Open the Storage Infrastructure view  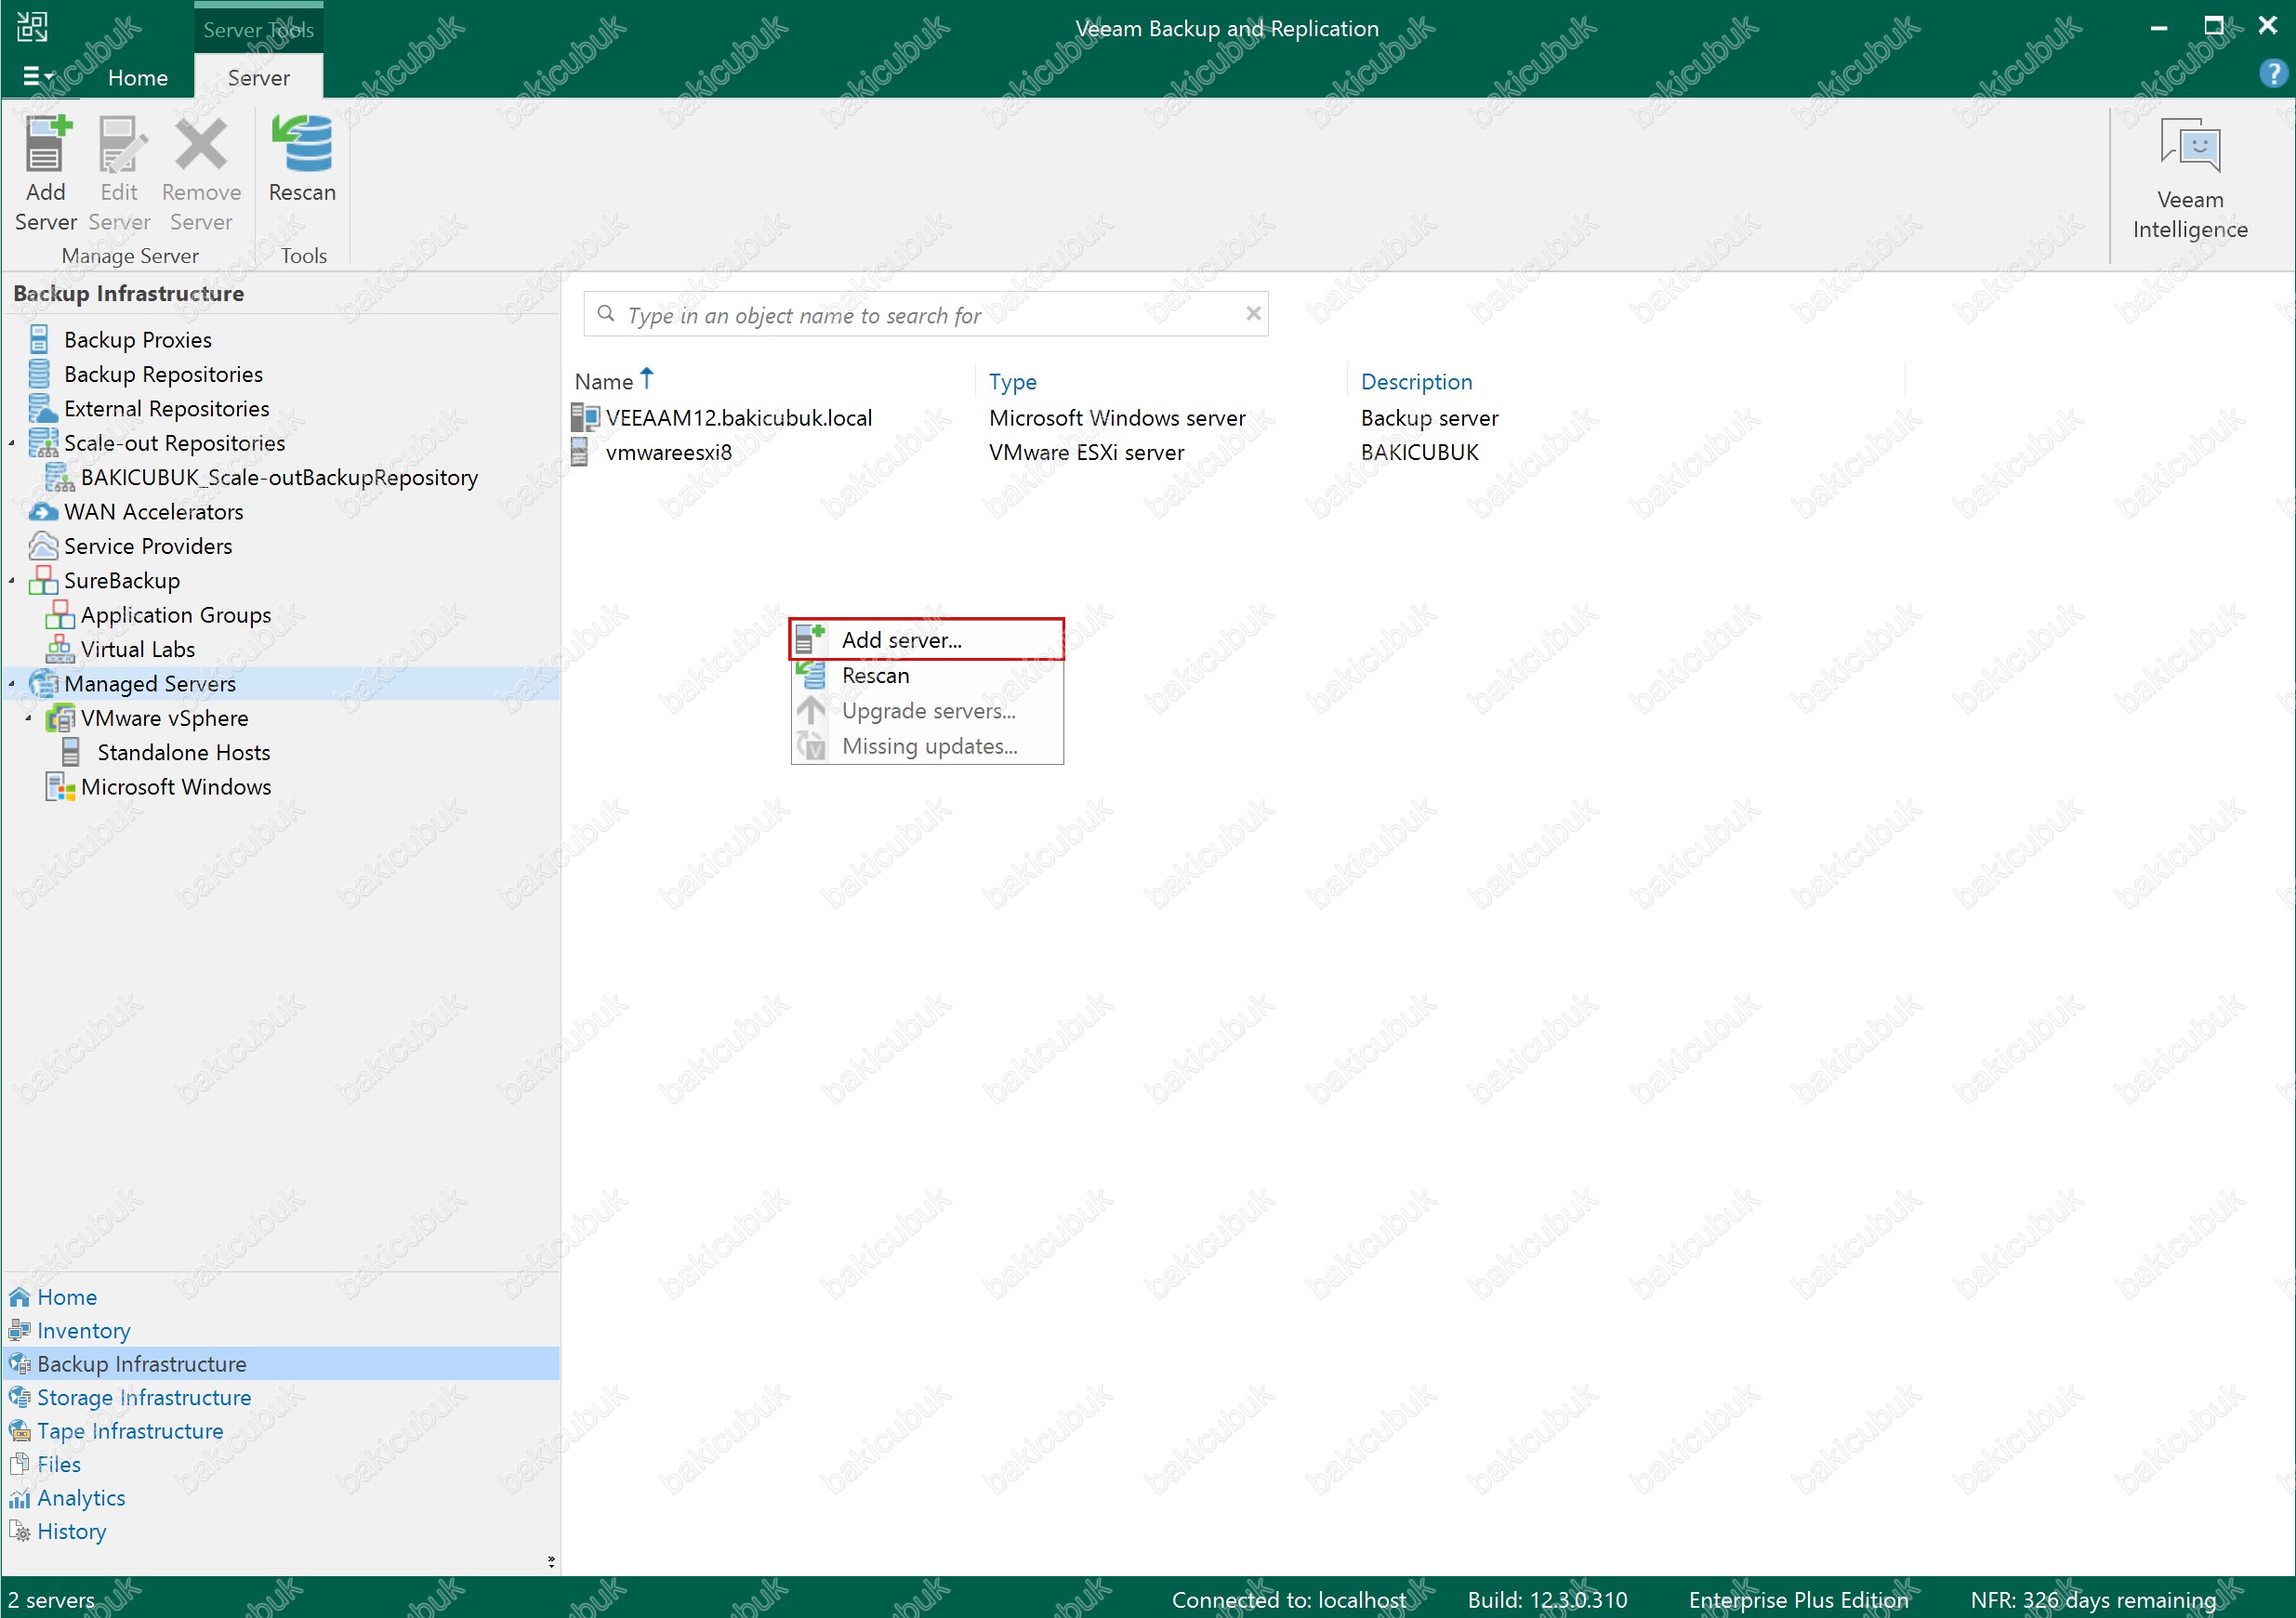pyautogui.click(x=144, y=1397)
